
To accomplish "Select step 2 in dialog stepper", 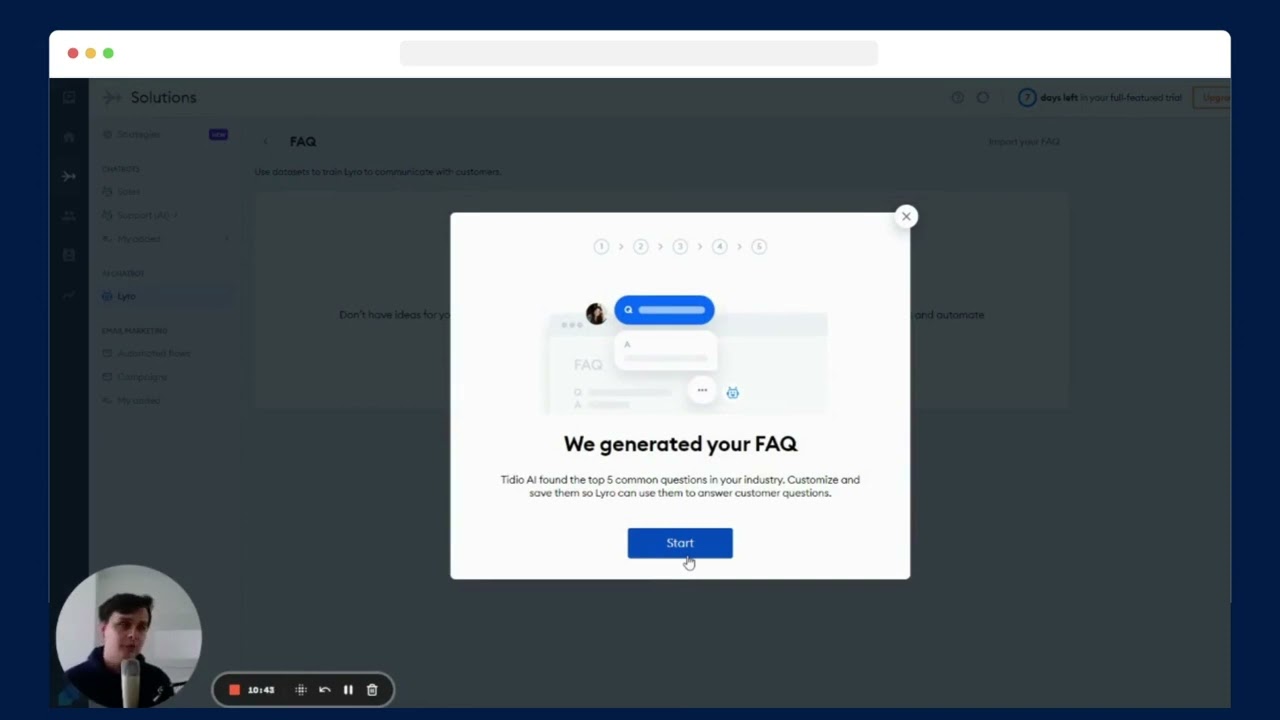I will coord(641,246).
